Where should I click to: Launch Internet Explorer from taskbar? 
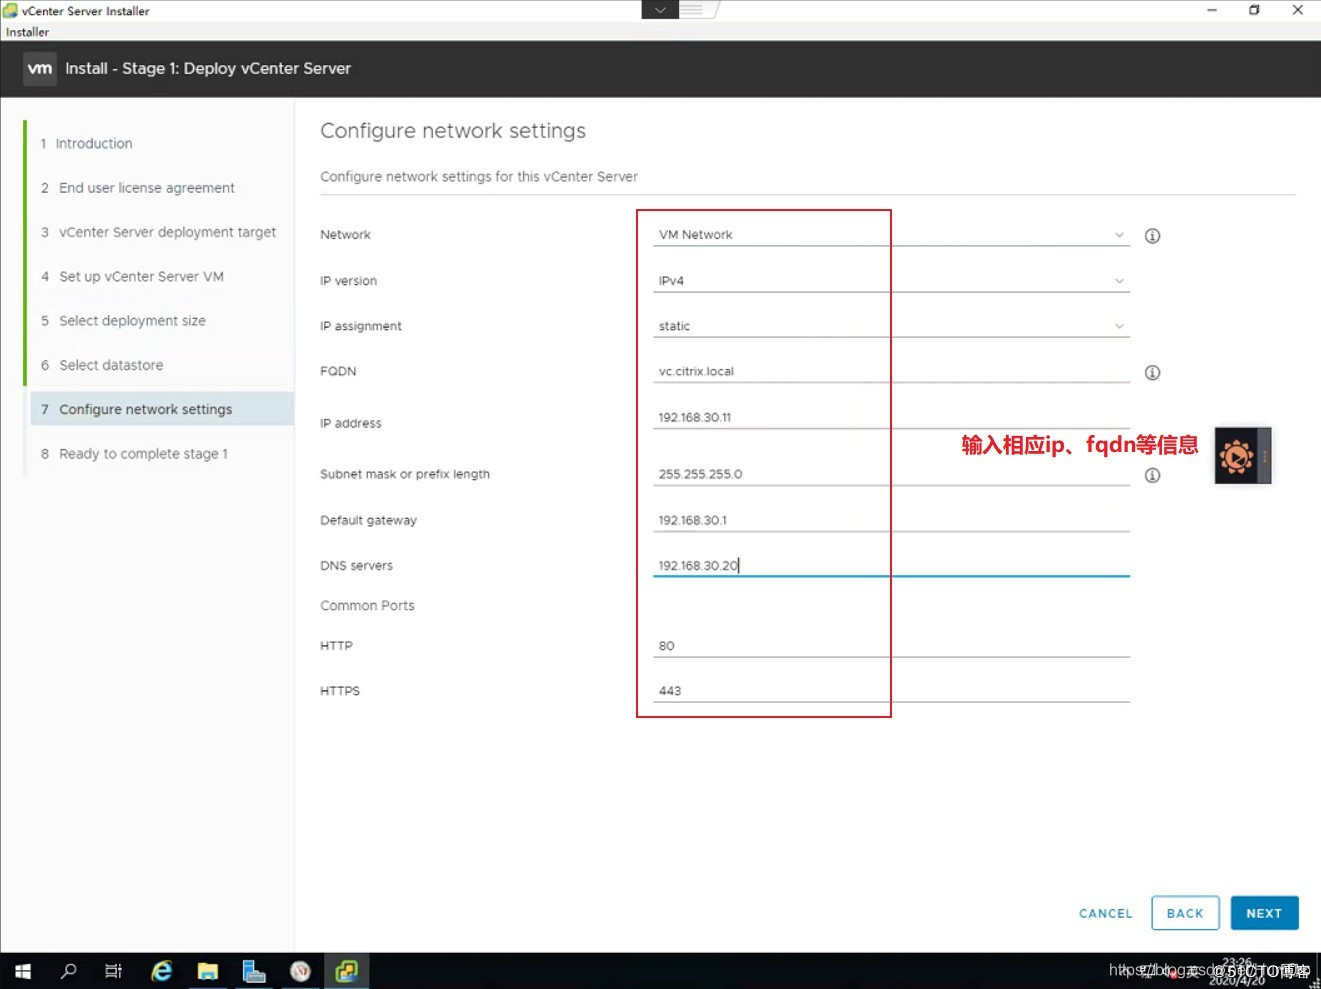161,971
